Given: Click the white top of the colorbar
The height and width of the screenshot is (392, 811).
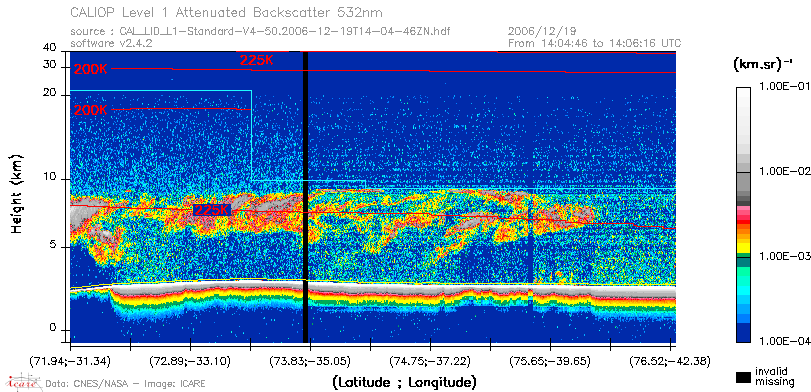Looking at the screenshot, I should (x=743, y=93).
